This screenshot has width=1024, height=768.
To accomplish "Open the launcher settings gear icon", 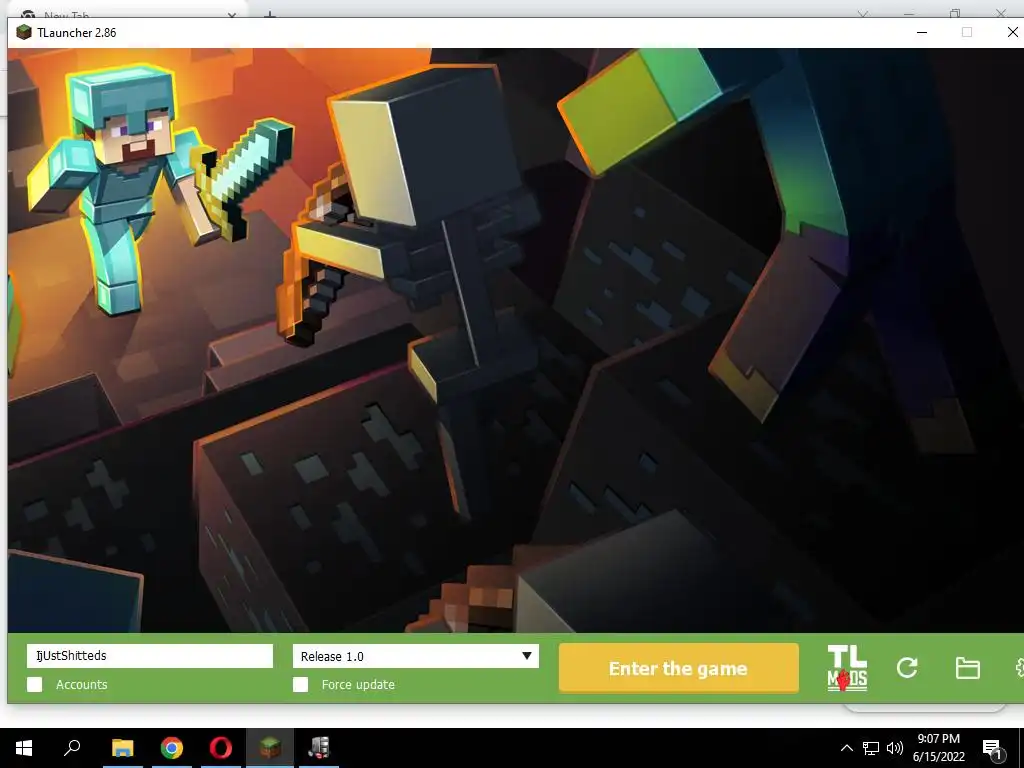I will 1019,668.
